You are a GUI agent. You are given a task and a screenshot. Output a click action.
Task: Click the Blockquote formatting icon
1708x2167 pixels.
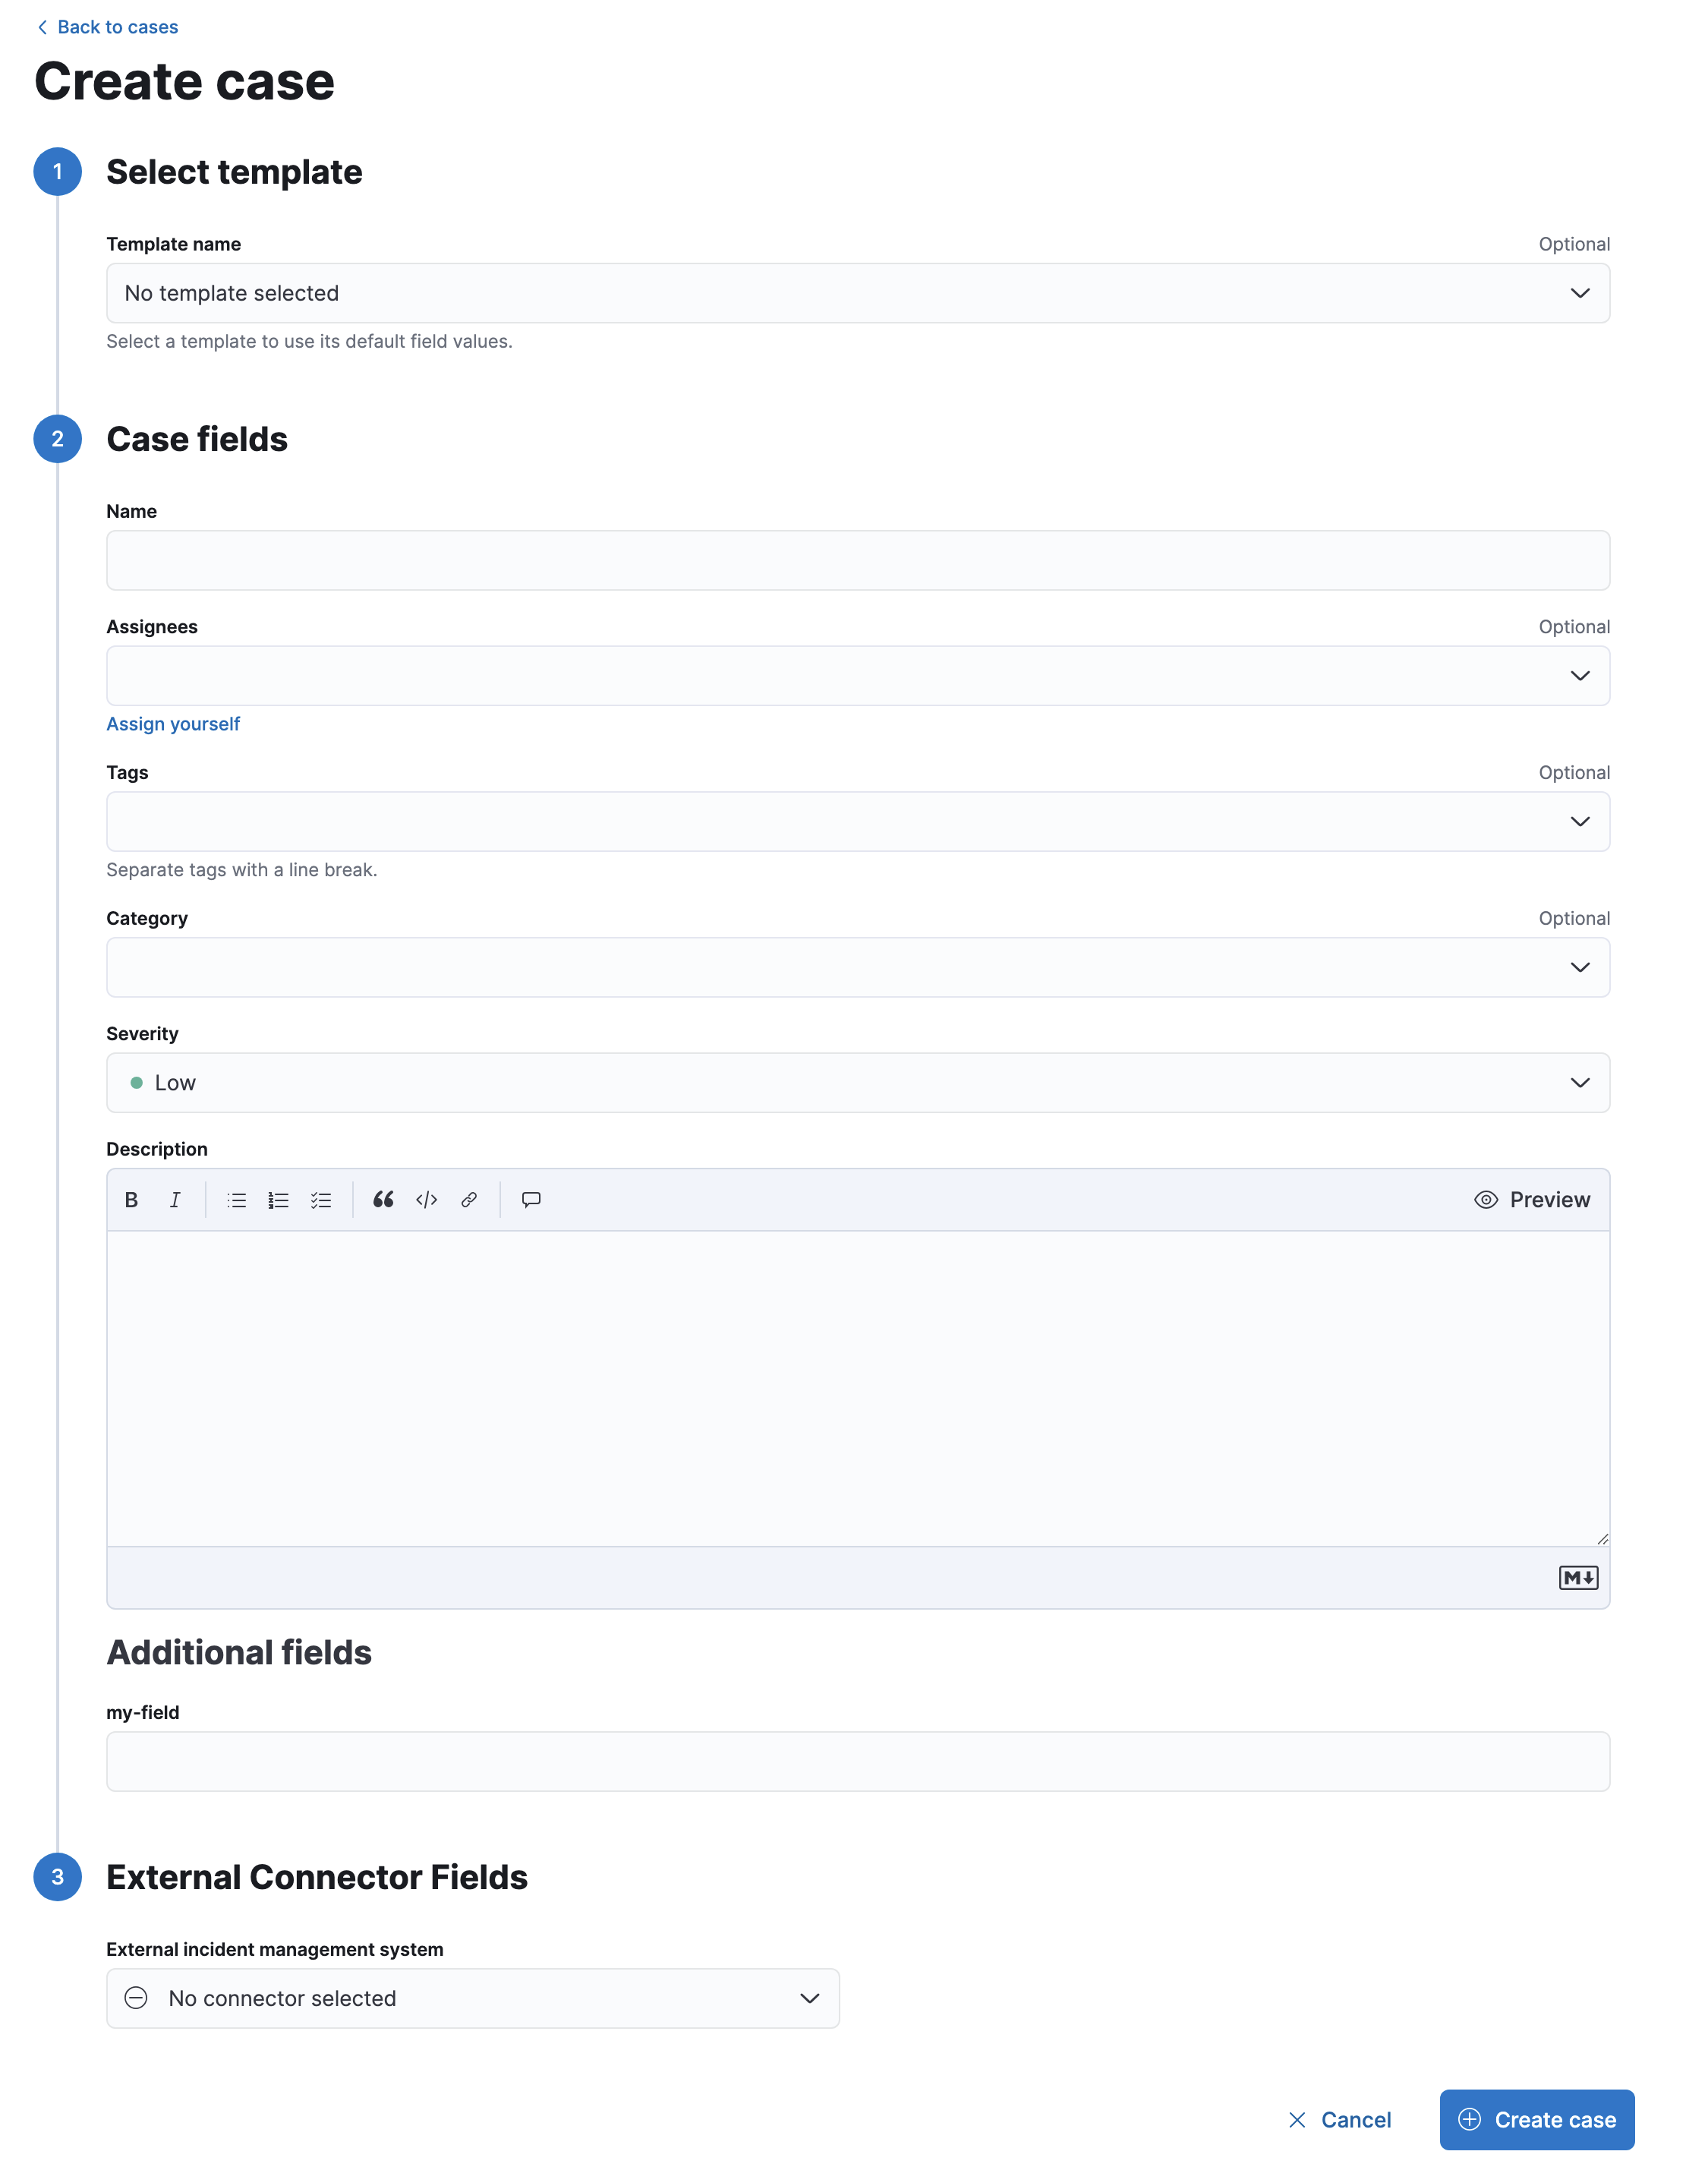point(382,1200)
